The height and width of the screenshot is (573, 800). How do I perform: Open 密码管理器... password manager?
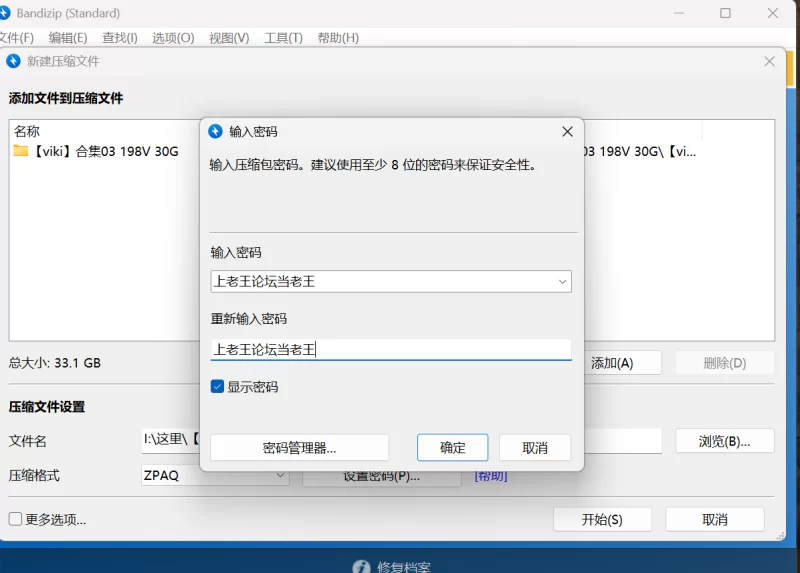[x=299, y=447]
